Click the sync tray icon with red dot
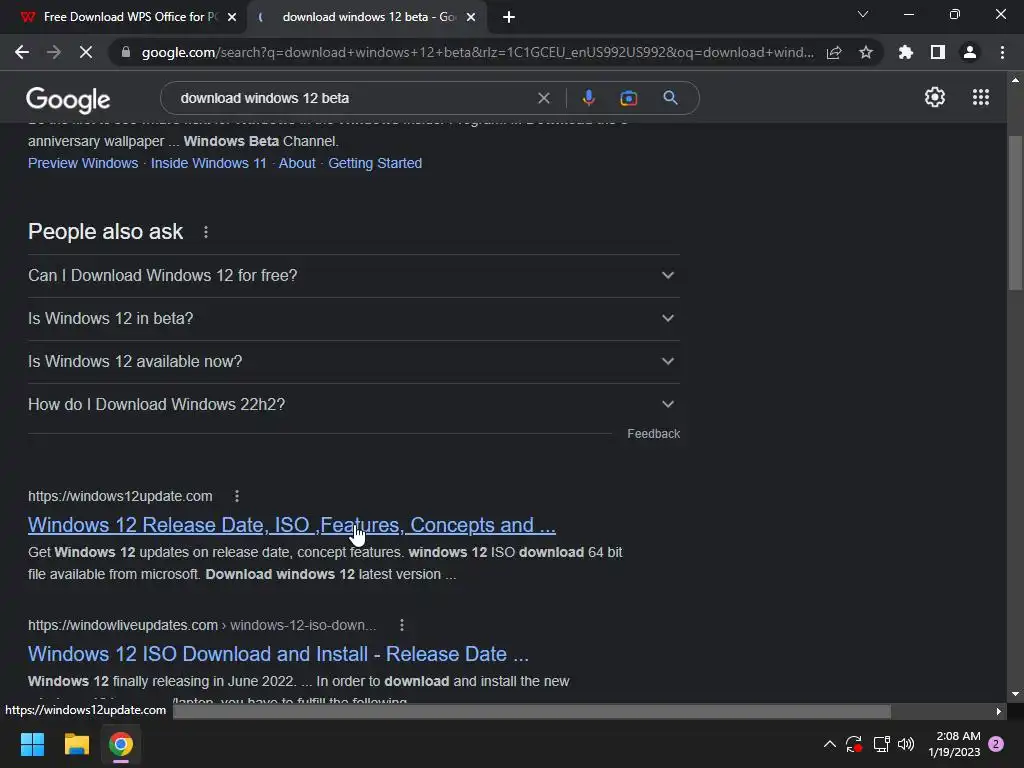This screenshot has width=1024, height=768. 854,744
